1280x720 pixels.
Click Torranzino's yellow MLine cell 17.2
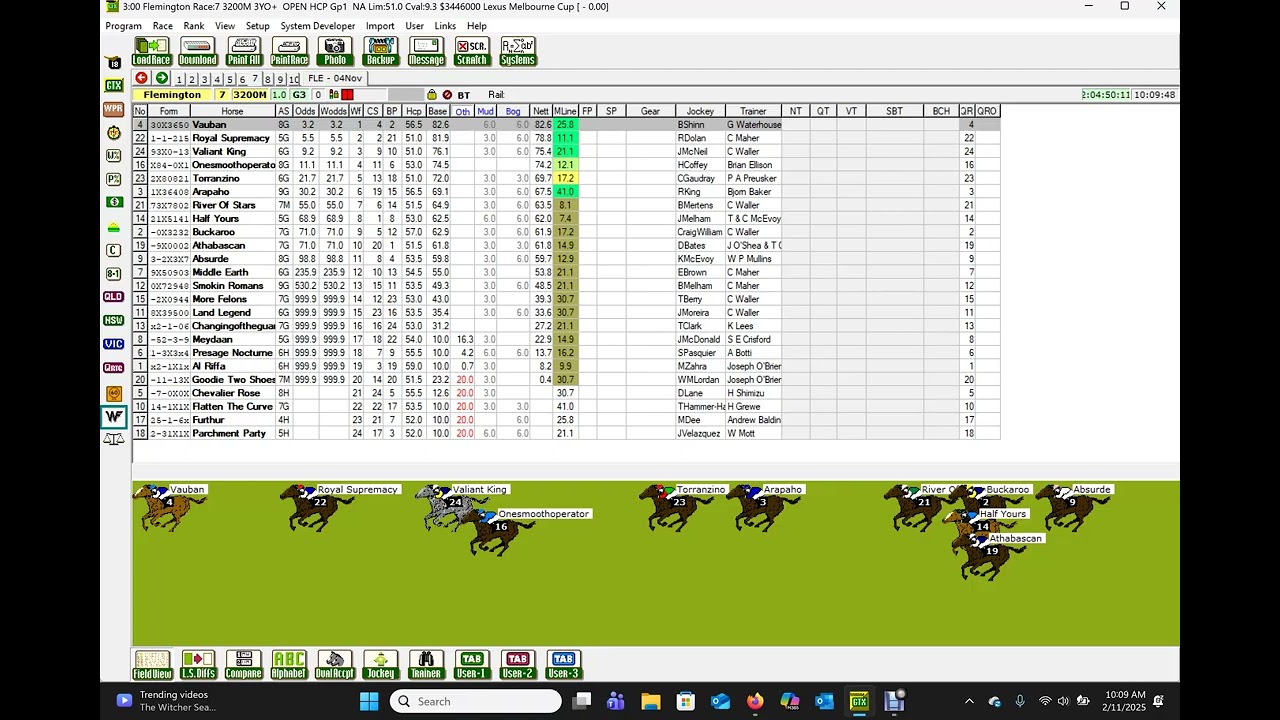coord(565,178)
